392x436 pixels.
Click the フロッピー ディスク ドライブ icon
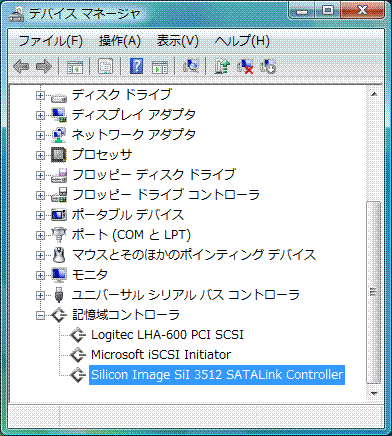click(x=59, y=175)
